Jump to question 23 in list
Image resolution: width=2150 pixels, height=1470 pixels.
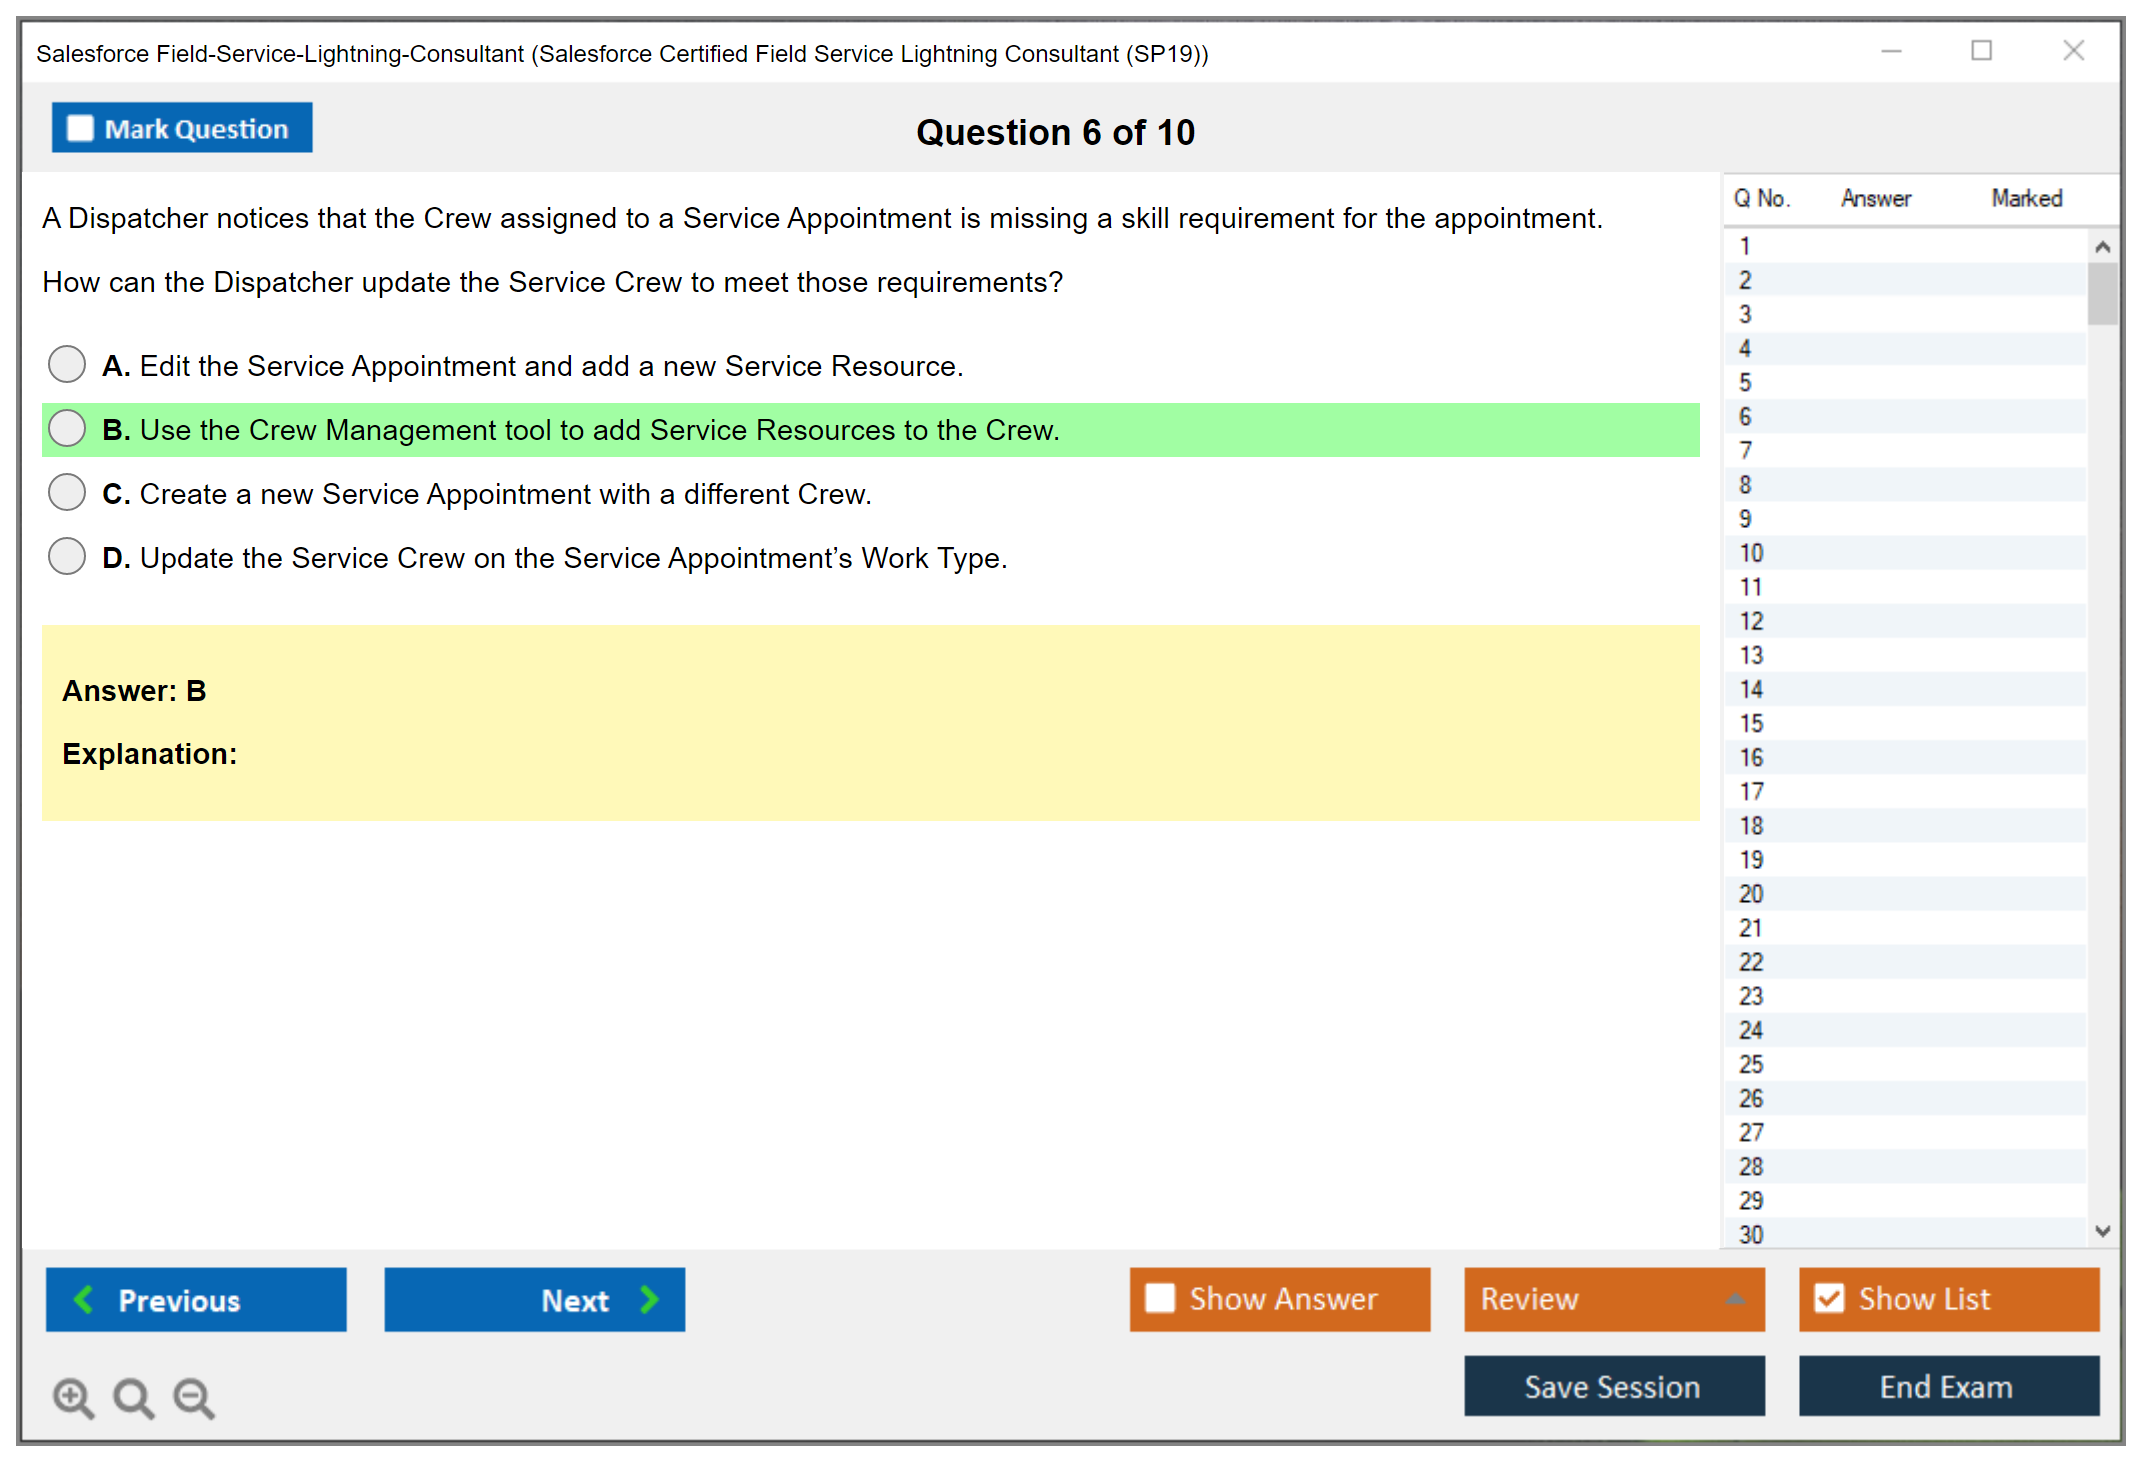point(1751,996)
